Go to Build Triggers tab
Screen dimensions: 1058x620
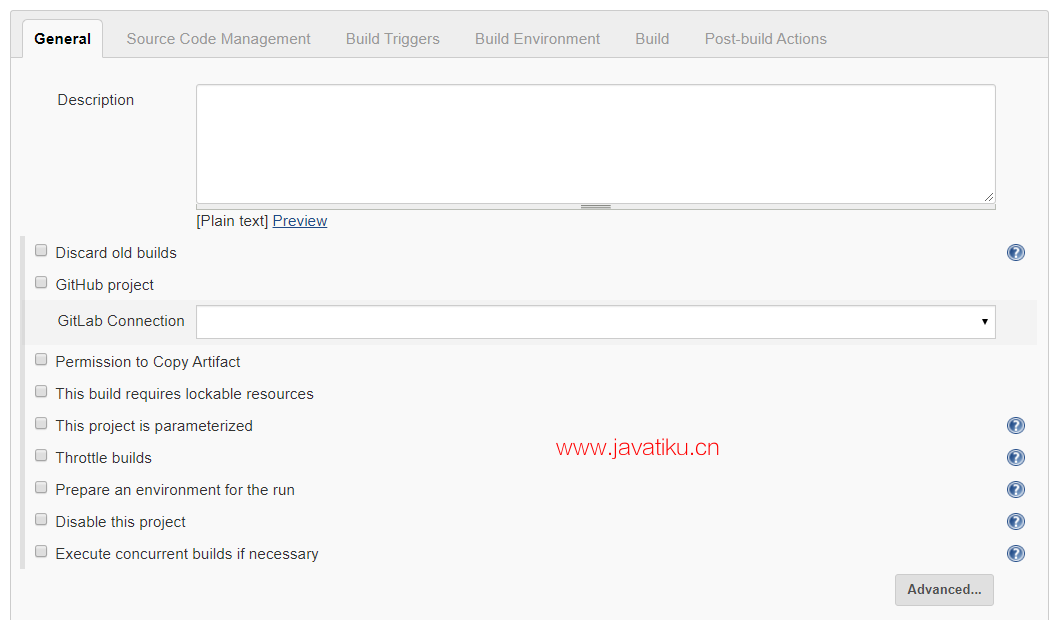tap(392, 39)
